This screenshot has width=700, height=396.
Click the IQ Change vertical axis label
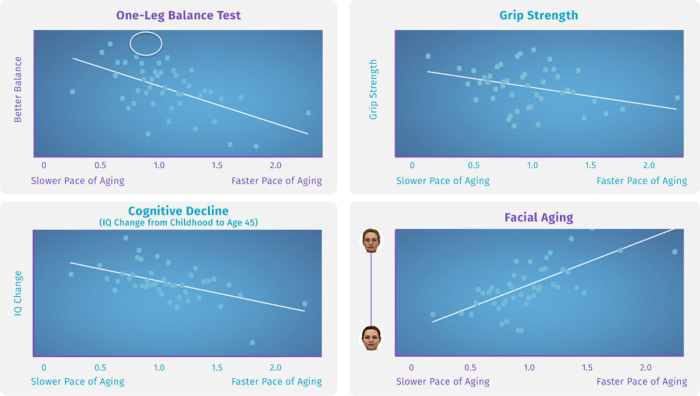(18, 293)
